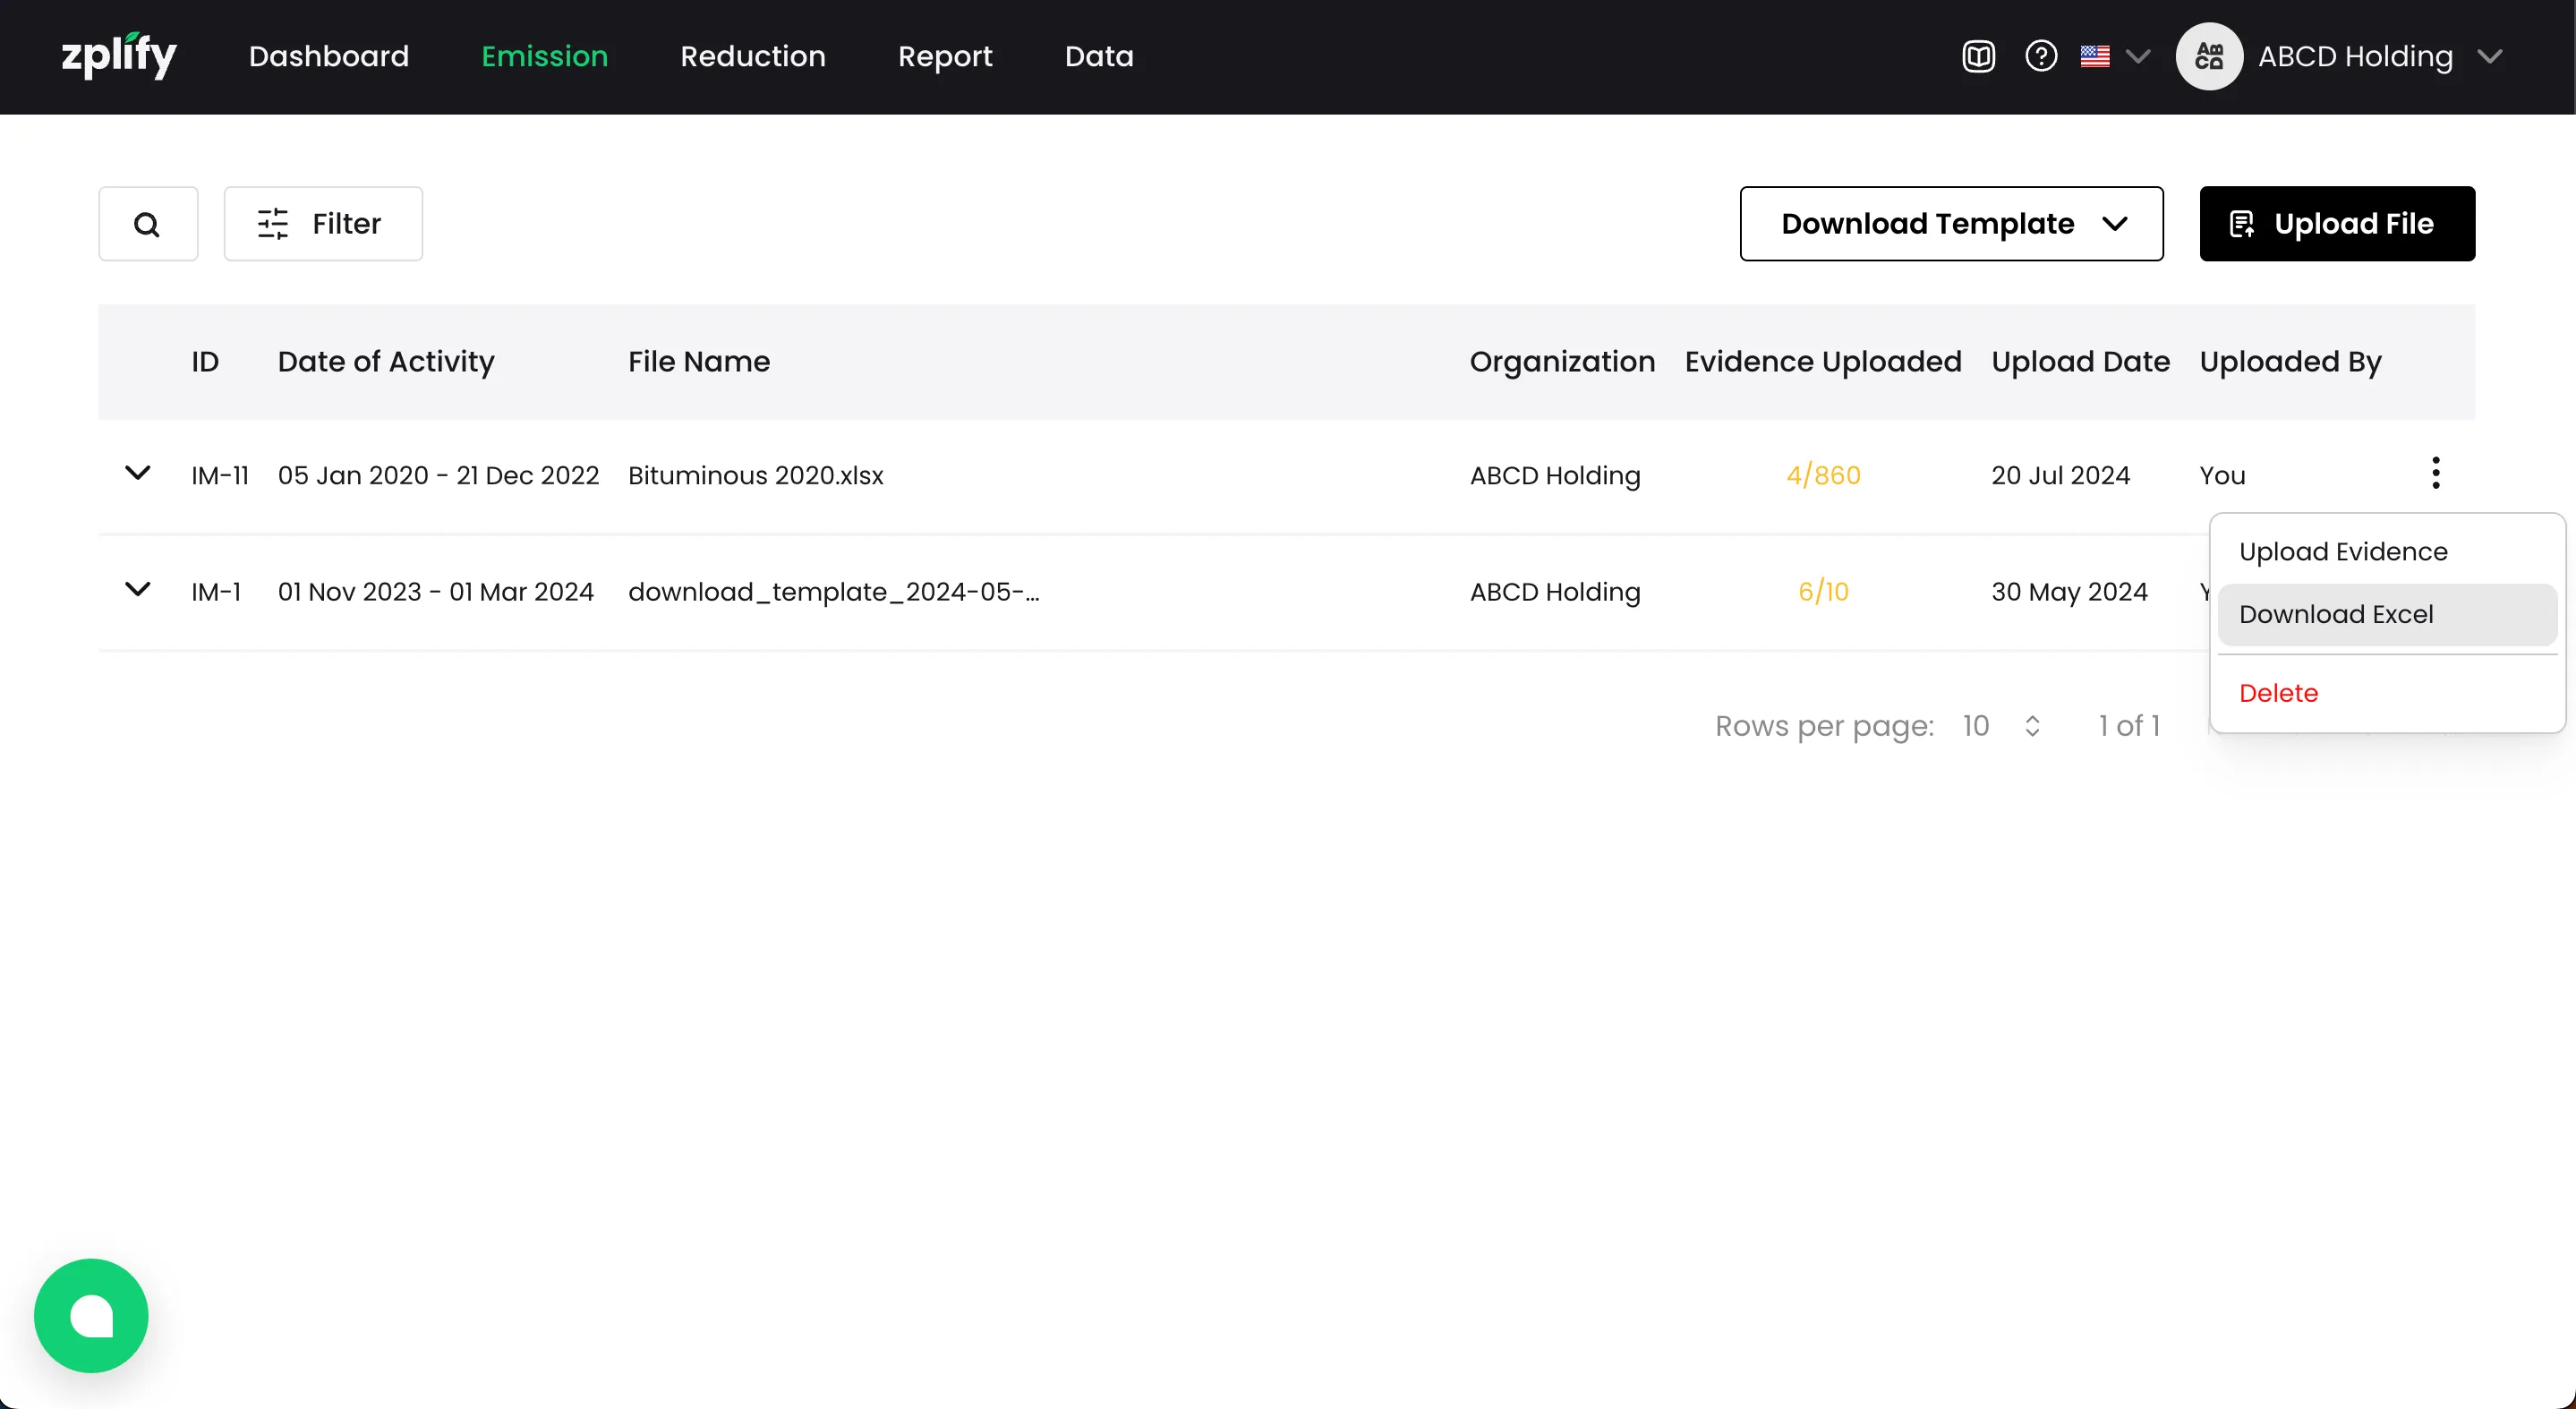Select Delete in the row menu
The width and height of the screenshot is (2576, 1409).
coord(2278,693)
